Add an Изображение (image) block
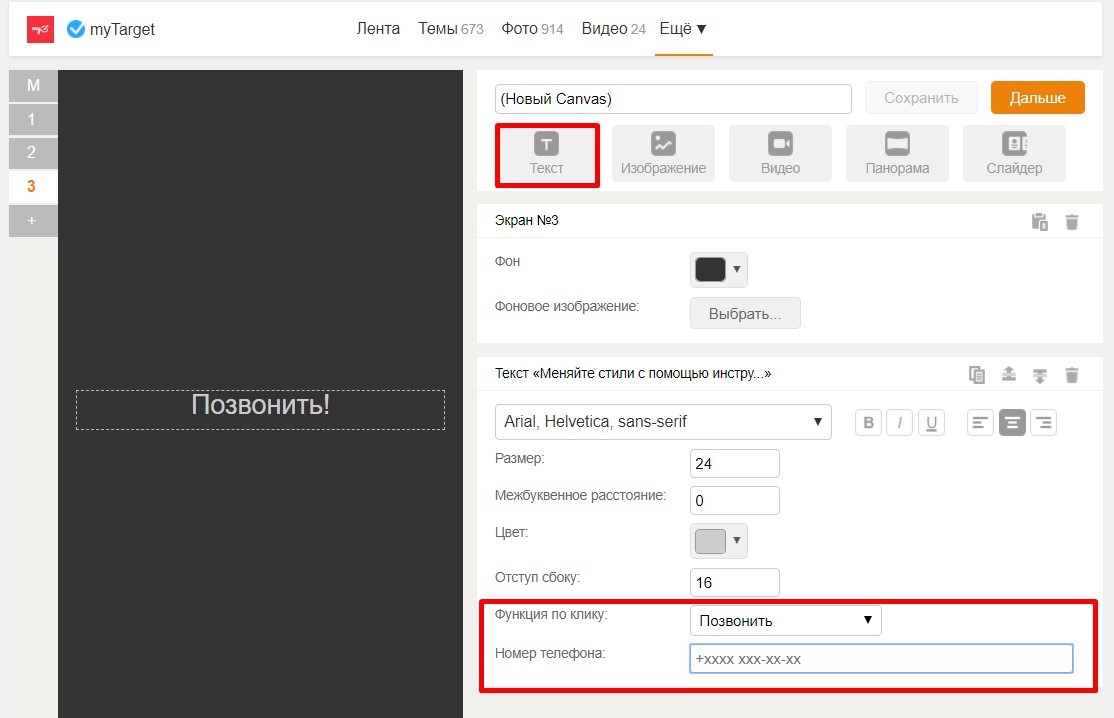Screen dimensions: 1114x718 pyautogui.click(x=663, y=154)
